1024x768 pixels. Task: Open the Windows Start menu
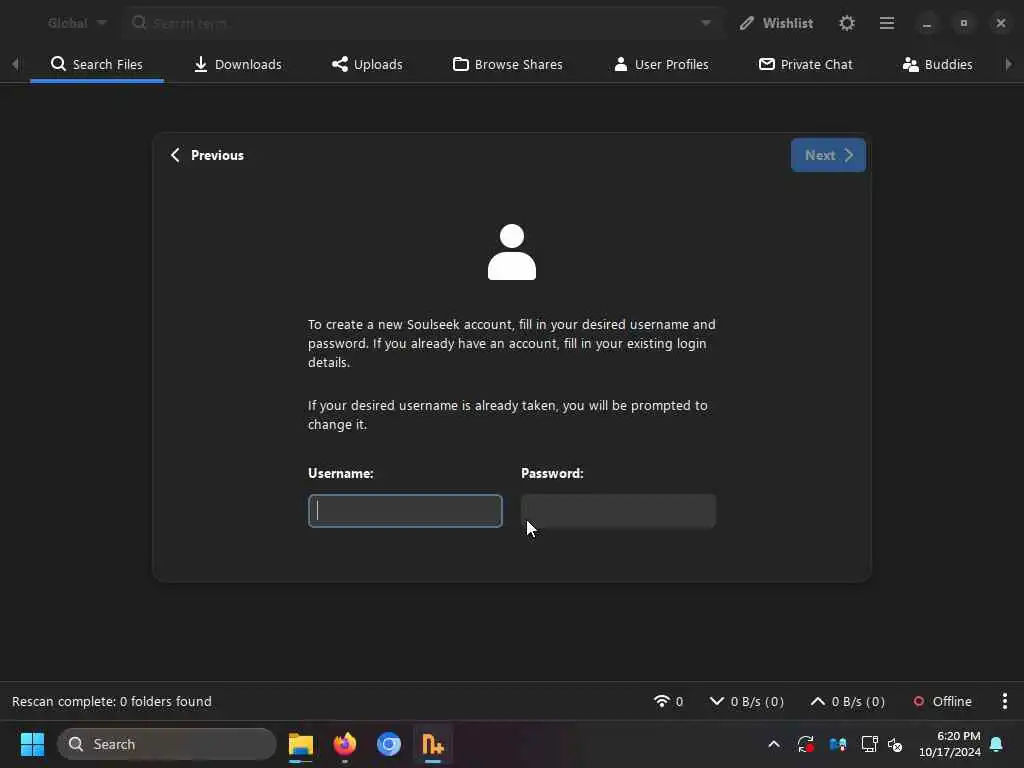(x=32, y=744)
